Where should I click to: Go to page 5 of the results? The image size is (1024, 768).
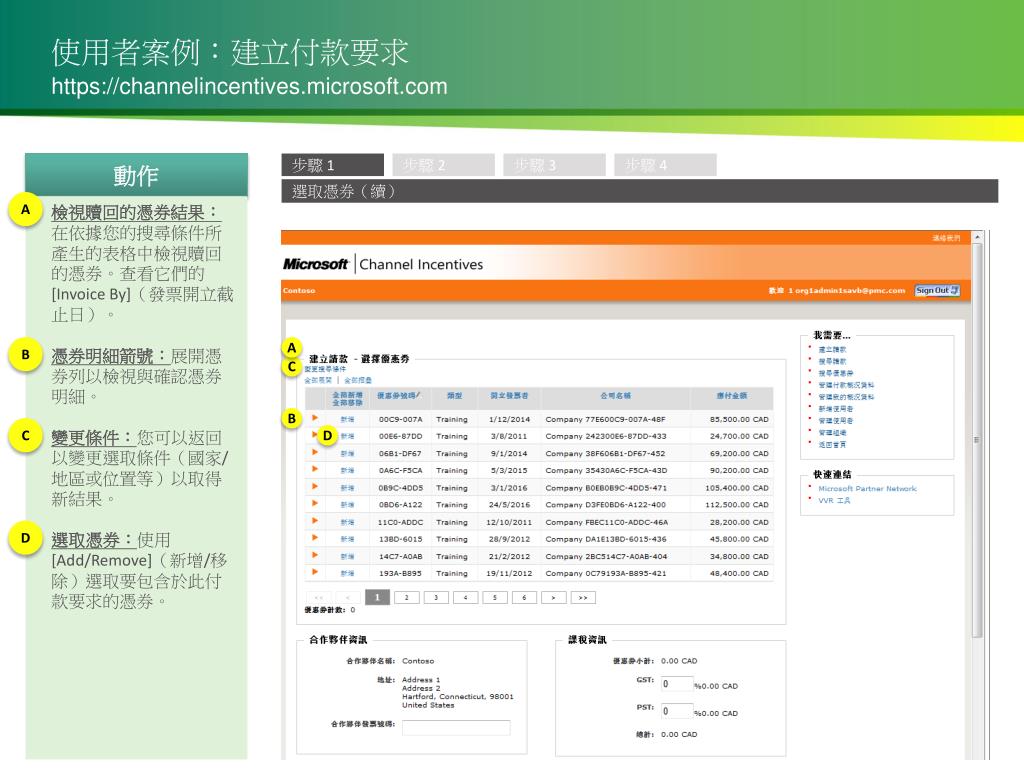[494, 598]
